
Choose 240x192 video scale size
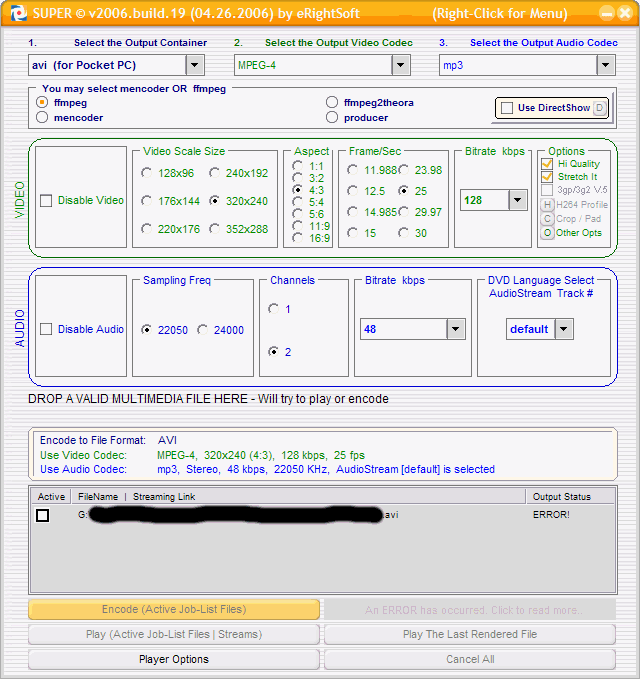214,173
